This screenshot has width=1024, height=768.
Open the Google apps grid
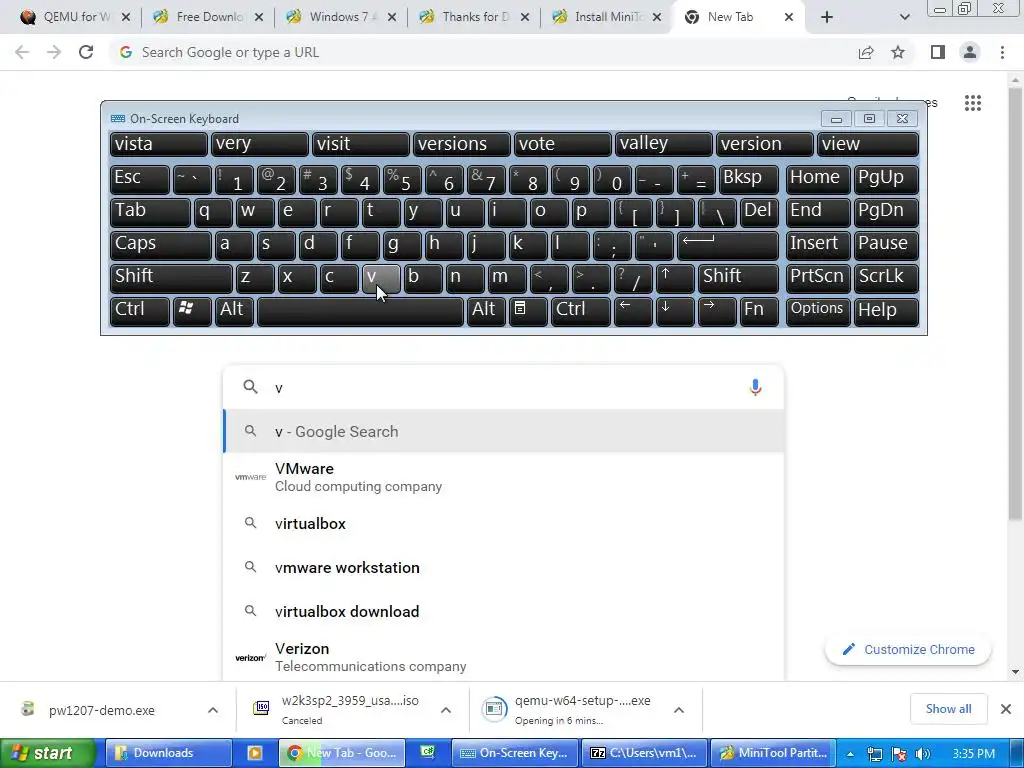click(x=973, y=103)
